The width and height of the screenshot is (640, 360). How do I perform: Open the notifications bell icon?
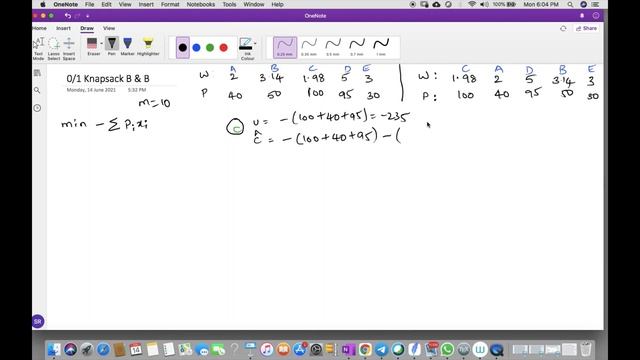click(582, 16)
